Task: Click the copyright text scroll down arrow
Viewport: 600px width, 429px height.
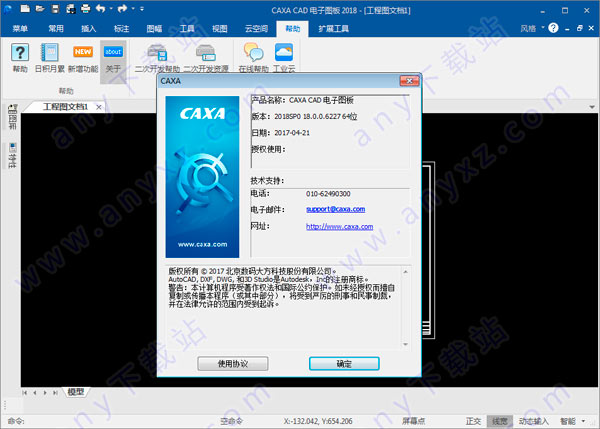Action: (x=406, y=344)
